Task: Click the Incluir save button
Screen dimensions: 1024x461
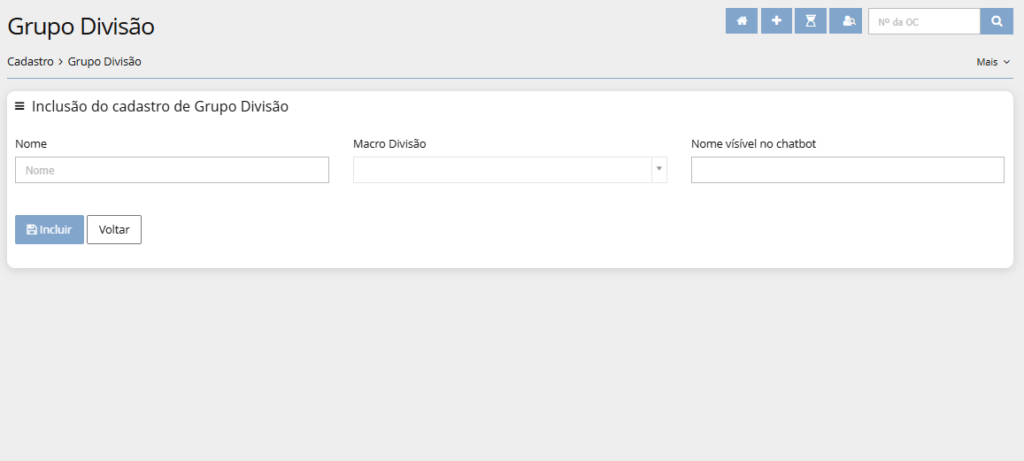Action: click(x=49, y=229)
